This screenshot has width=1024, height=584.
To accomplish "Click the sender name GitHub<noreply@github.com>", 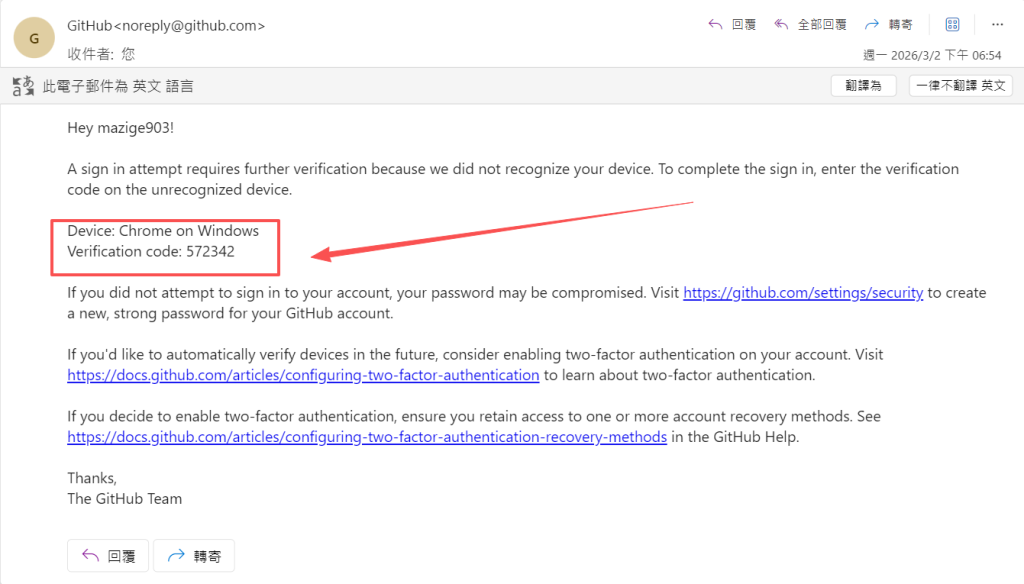I will click(x=166, y=26).
